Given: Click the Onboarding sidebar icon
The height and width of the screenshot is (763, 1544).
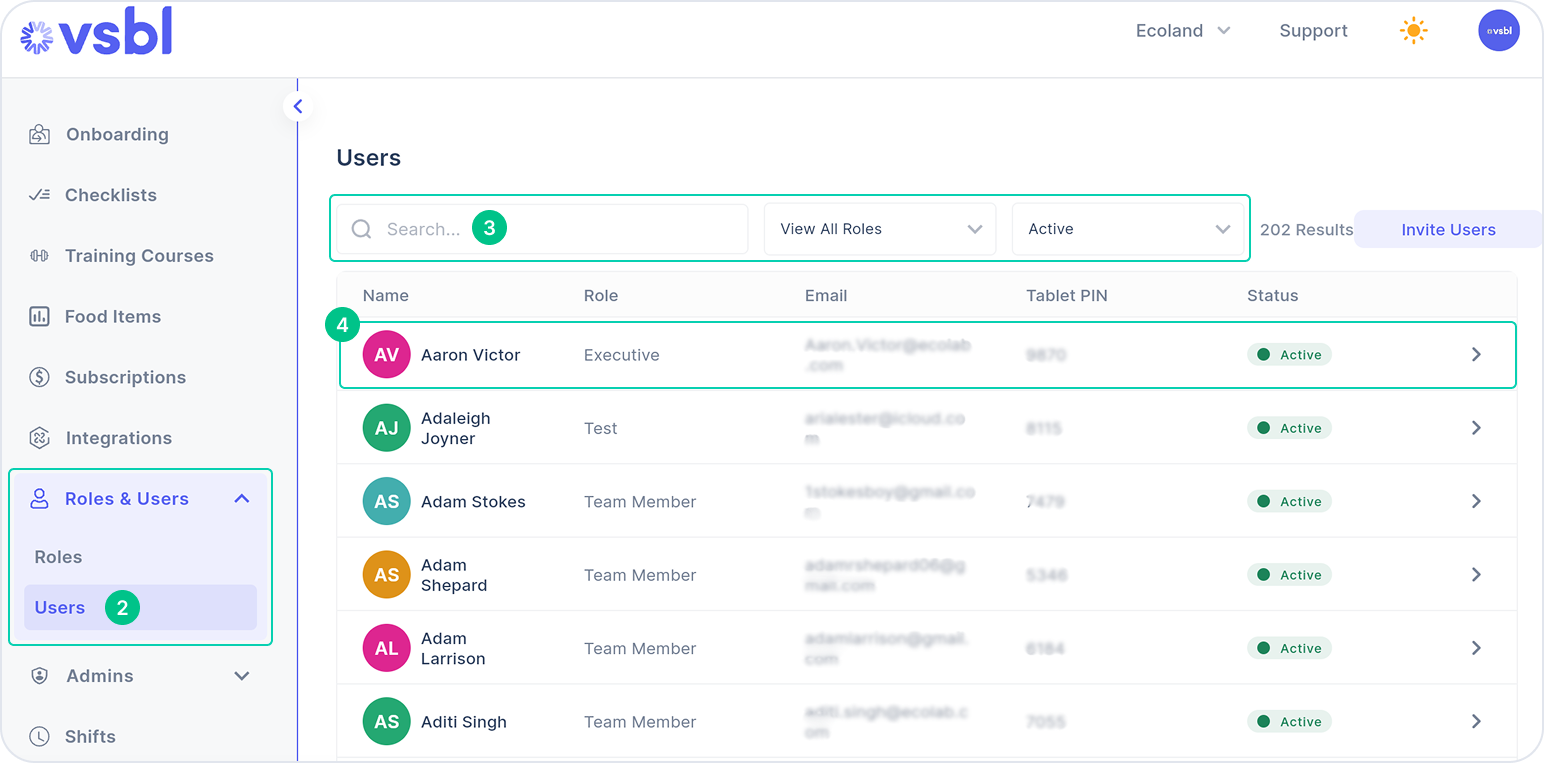Looking at the screenshot, I should click(x=39, y=135).
